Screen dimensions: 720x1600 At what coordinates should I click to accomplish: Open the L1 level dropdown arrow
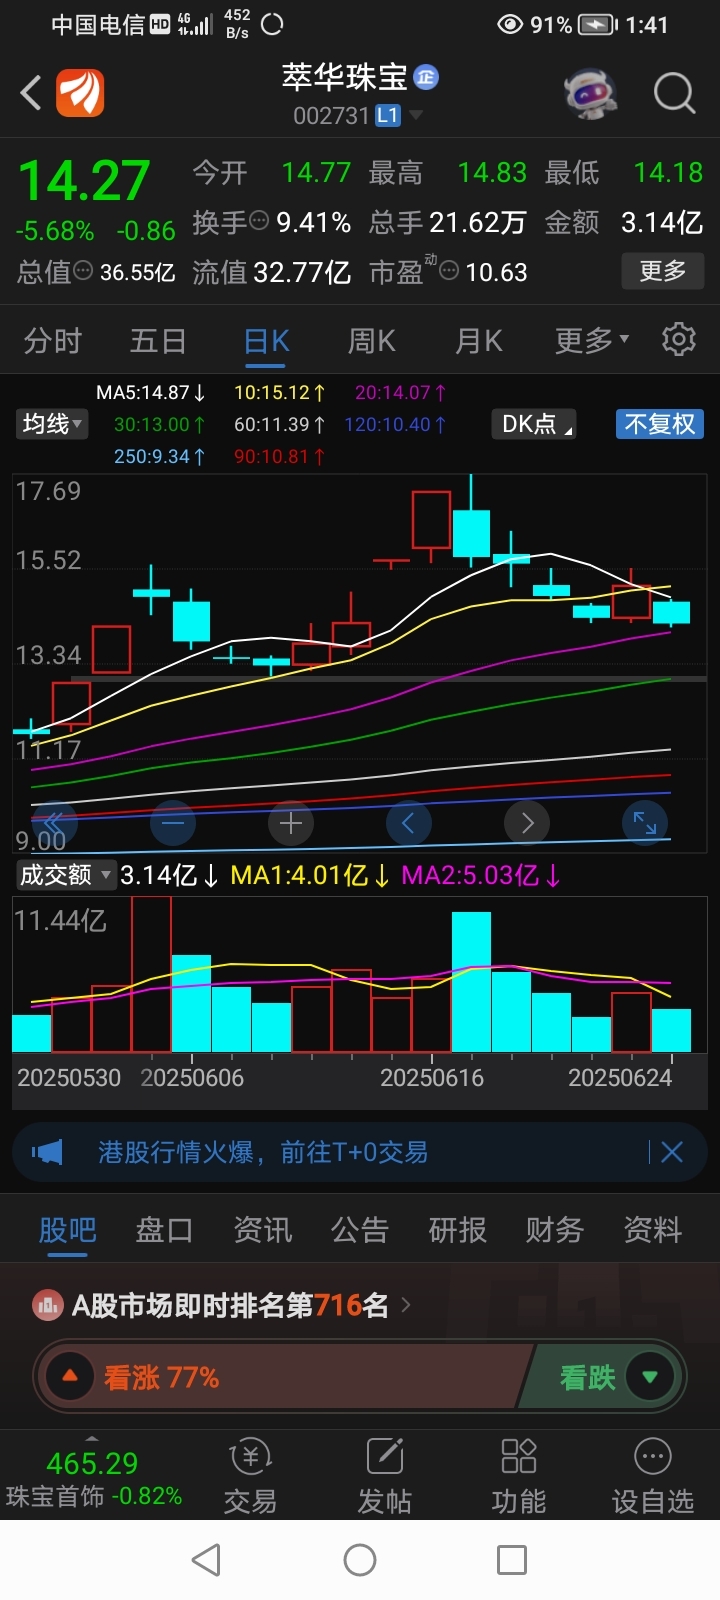[x=416, y=115]
